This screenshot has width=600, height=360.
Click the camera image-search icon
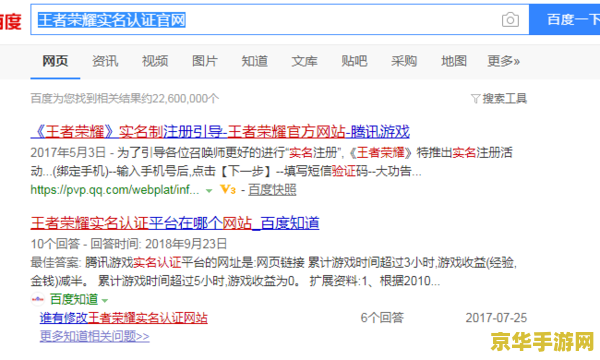pos(510,20)
